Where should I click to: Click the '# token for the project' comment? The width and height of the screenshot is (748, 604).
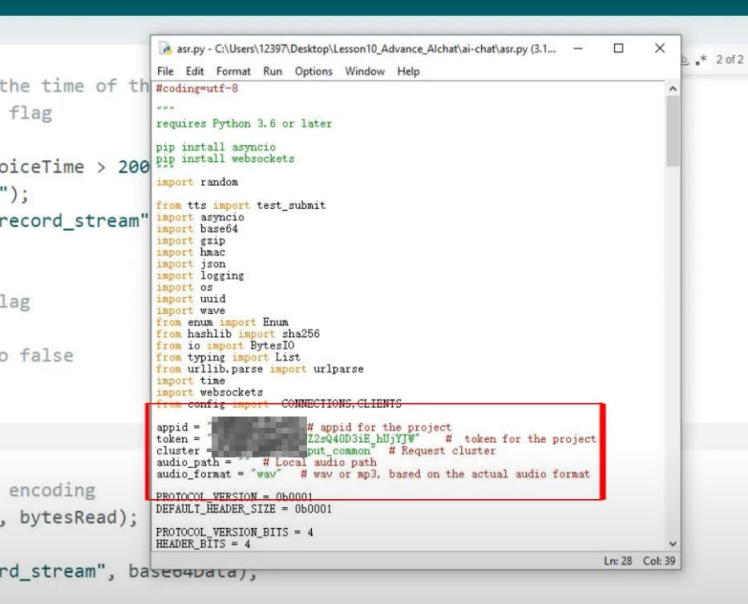pyautogui.click(x=521, y=439)
